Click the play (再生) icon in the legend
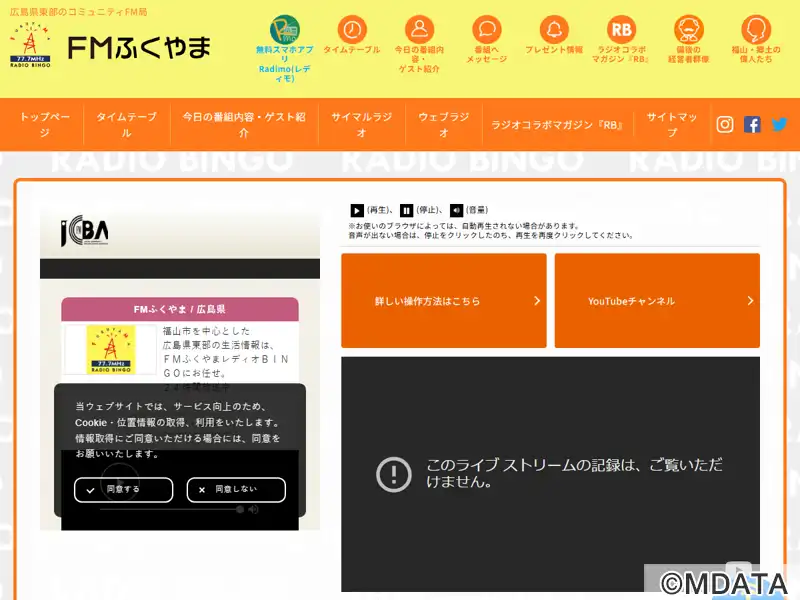The height and width of the screenshot is (600, 800). pyautogui.click(x=357, y=210)
